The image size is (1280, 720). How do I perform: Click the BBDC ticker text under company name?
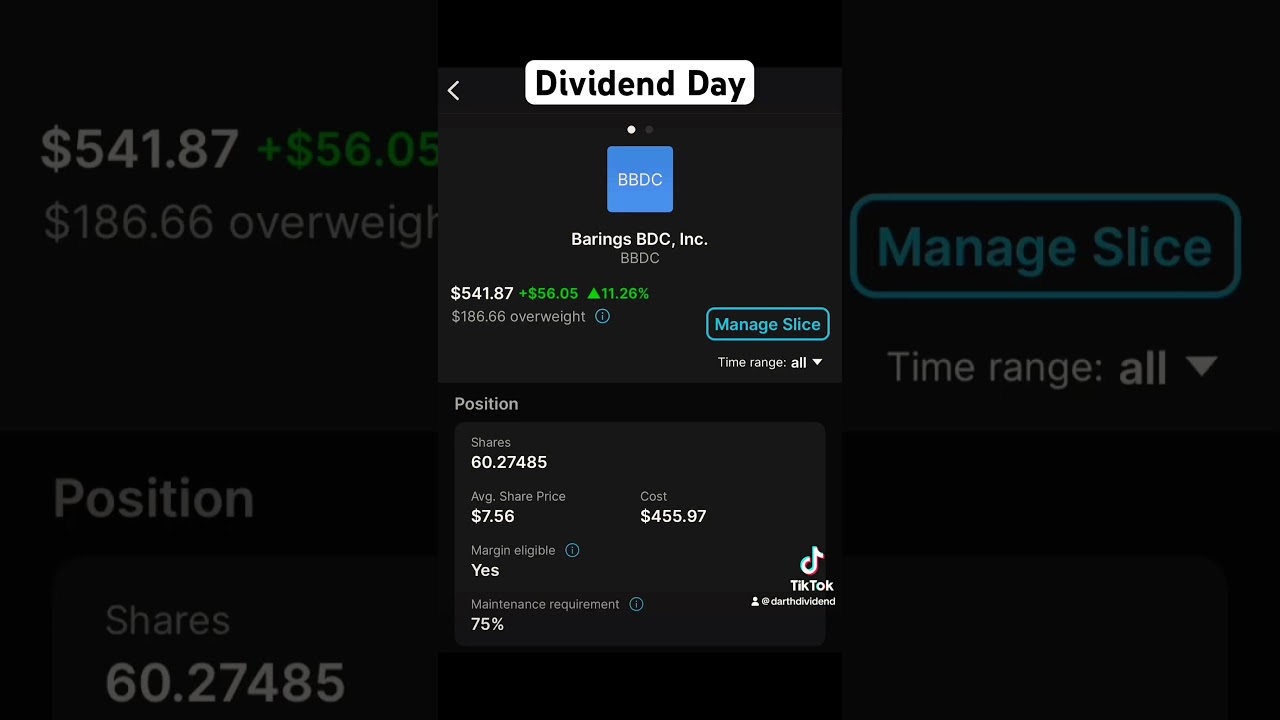[x=640, y=258]
